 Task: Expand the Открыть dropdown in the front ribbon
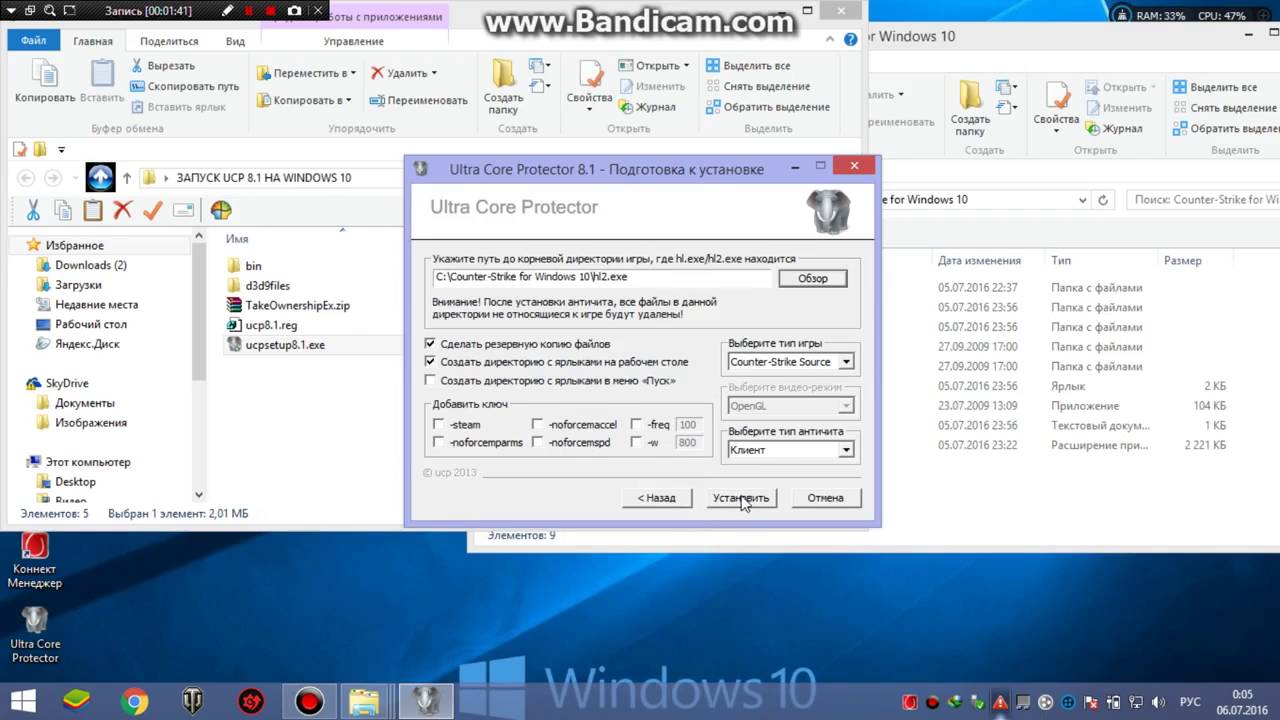(685, 65)
